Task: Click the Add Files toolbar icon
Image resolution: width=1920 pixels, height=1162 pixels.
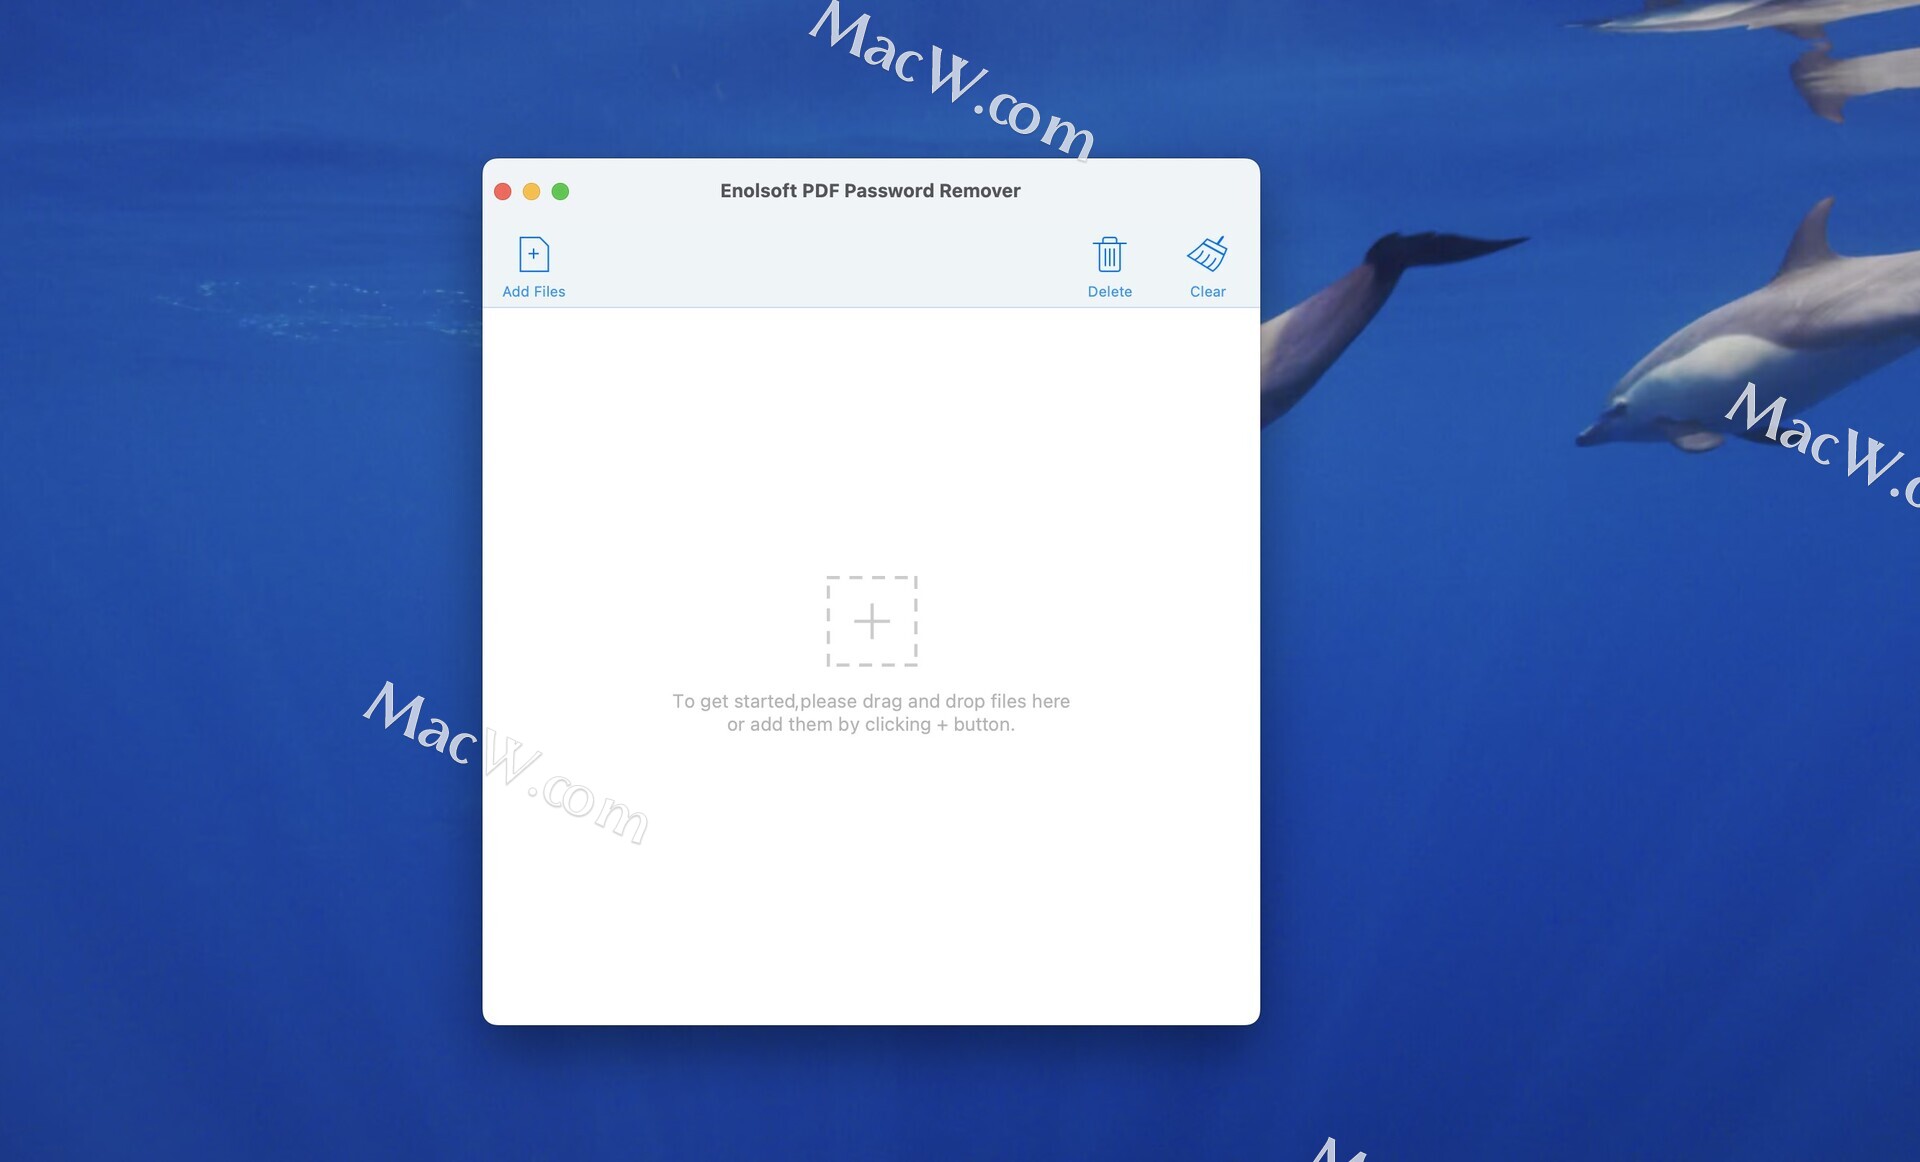Action: click(534, 255)
